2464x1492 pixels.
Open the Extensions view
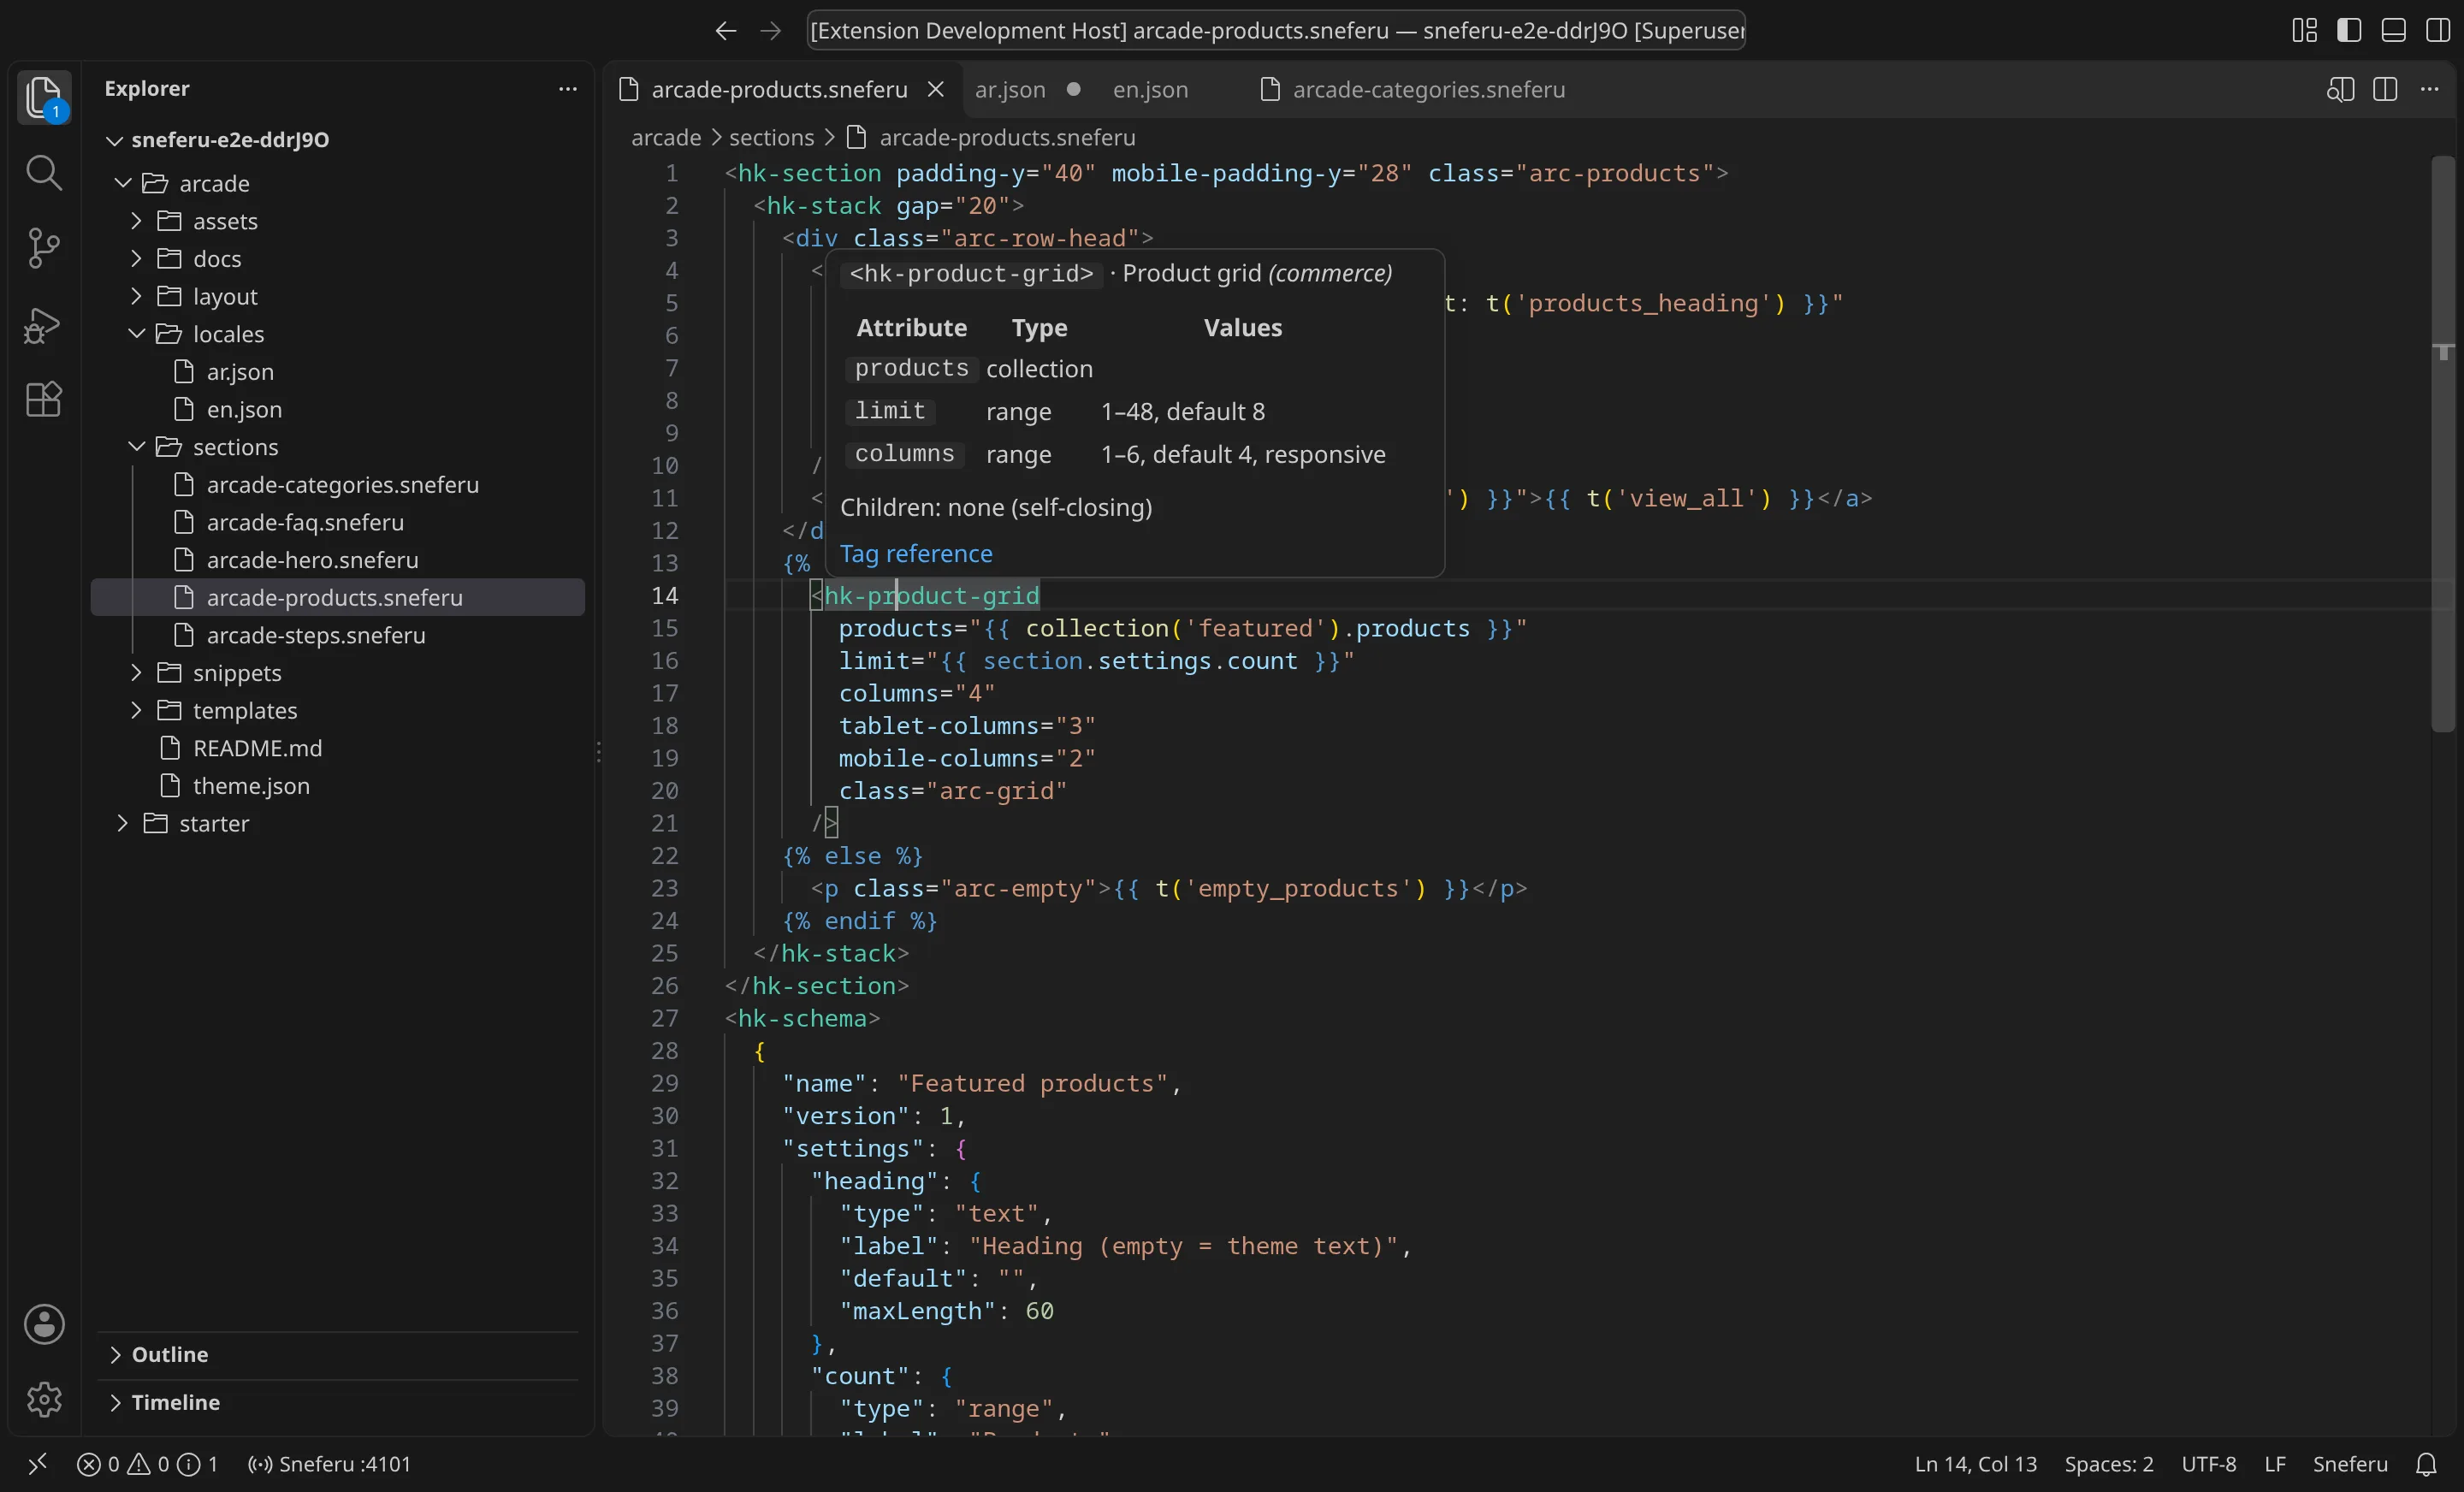[44, 400]
